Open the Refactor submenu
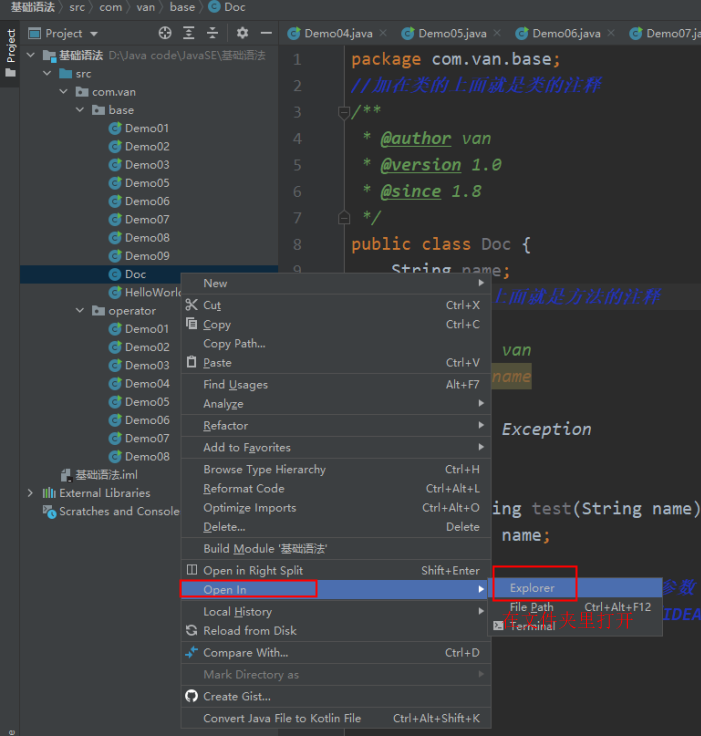Screen dimensions: 701x736 pyautogui.click(x=336, y=426)
